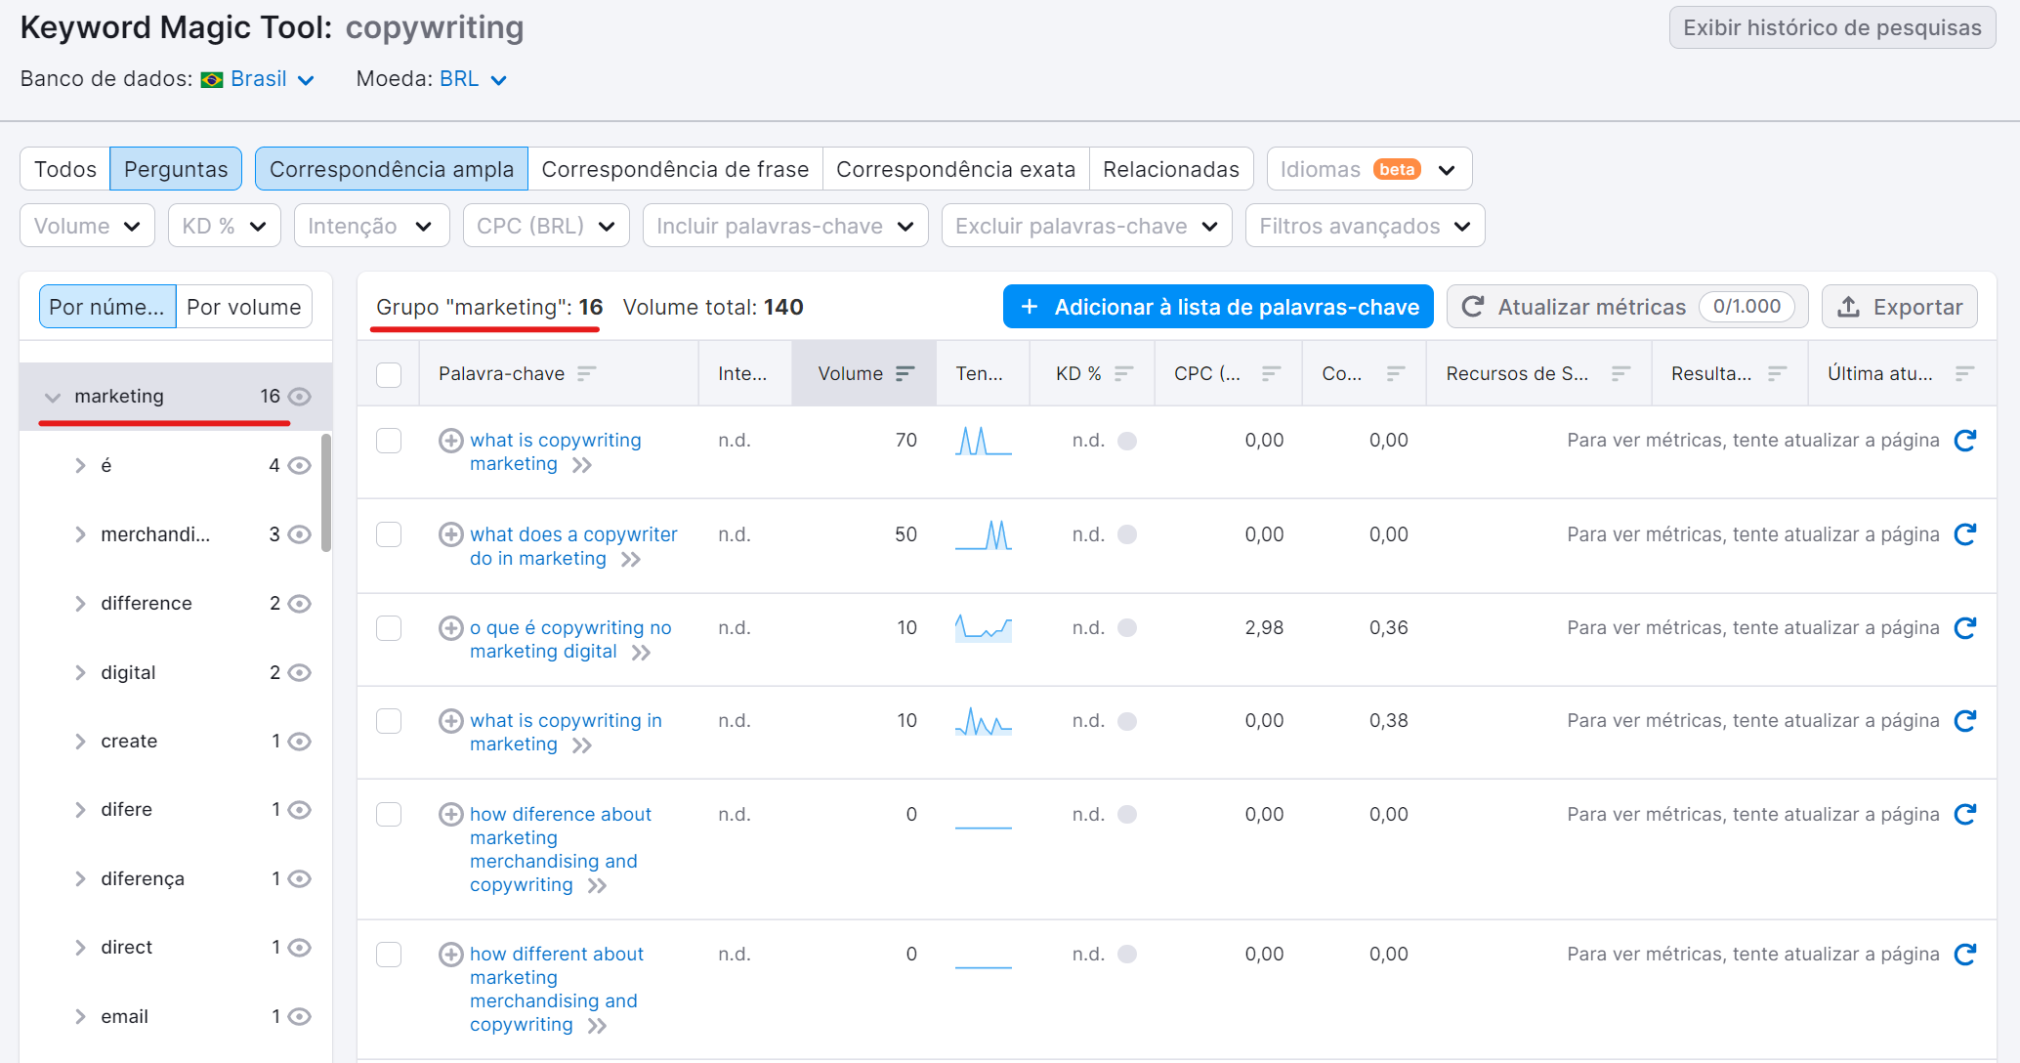Expand the 'digital' subgroup

click(80, 672)
